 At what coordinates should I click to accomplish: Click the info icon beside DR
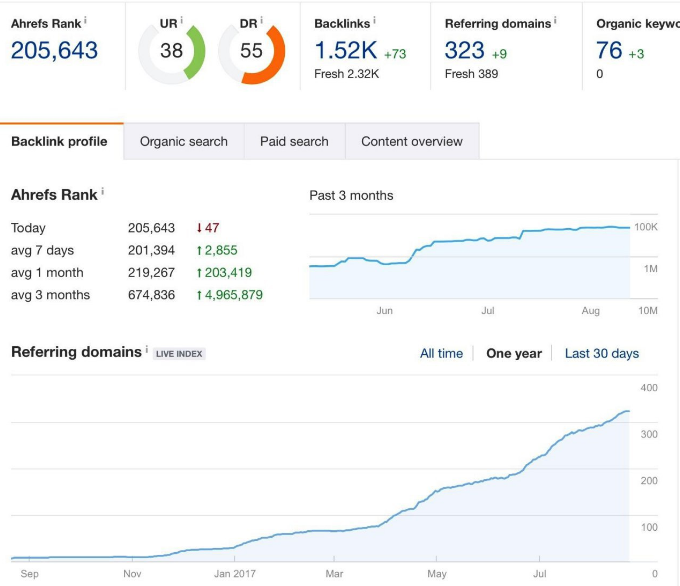click(261, 20)
